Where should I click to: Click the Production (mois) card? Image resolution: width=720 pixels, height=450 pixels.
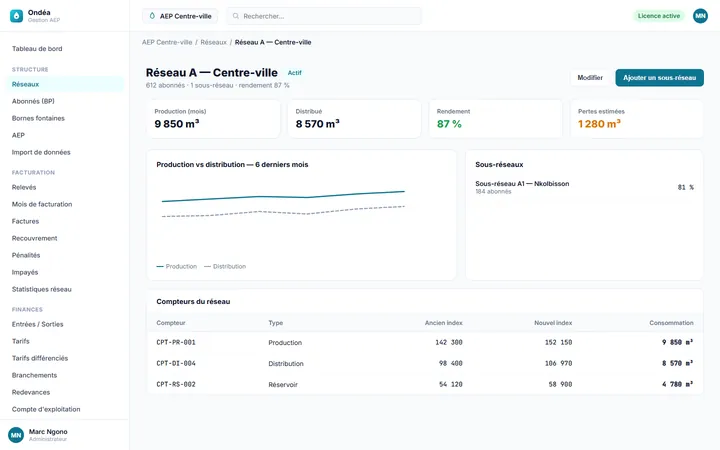(214, 119)
